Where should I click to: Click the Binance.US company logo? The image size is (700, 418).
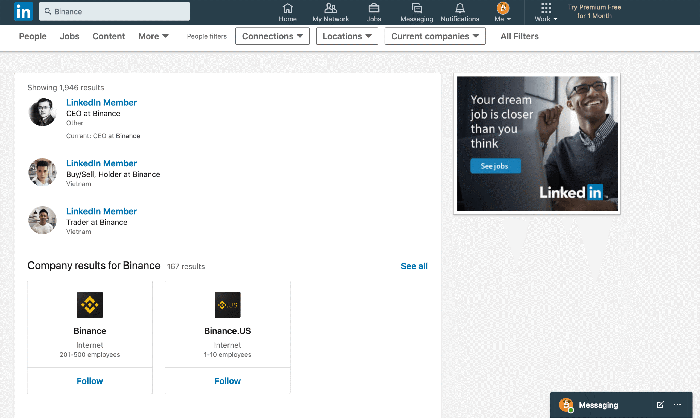[228, 305]
